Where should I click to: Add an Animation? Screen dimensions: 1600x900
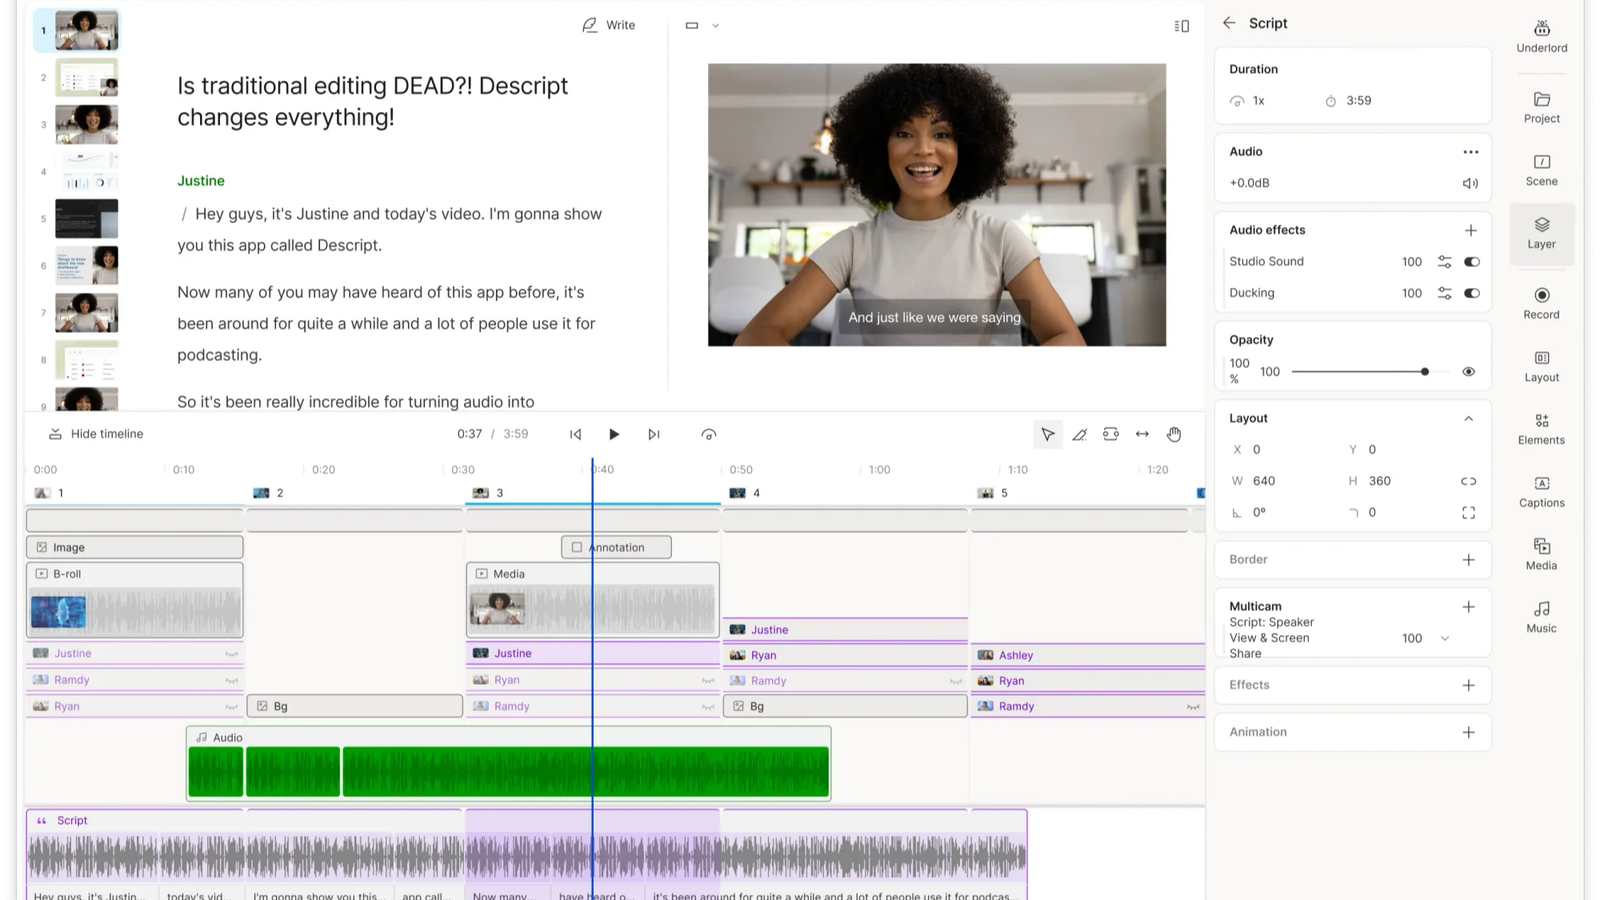(1468, 732)
